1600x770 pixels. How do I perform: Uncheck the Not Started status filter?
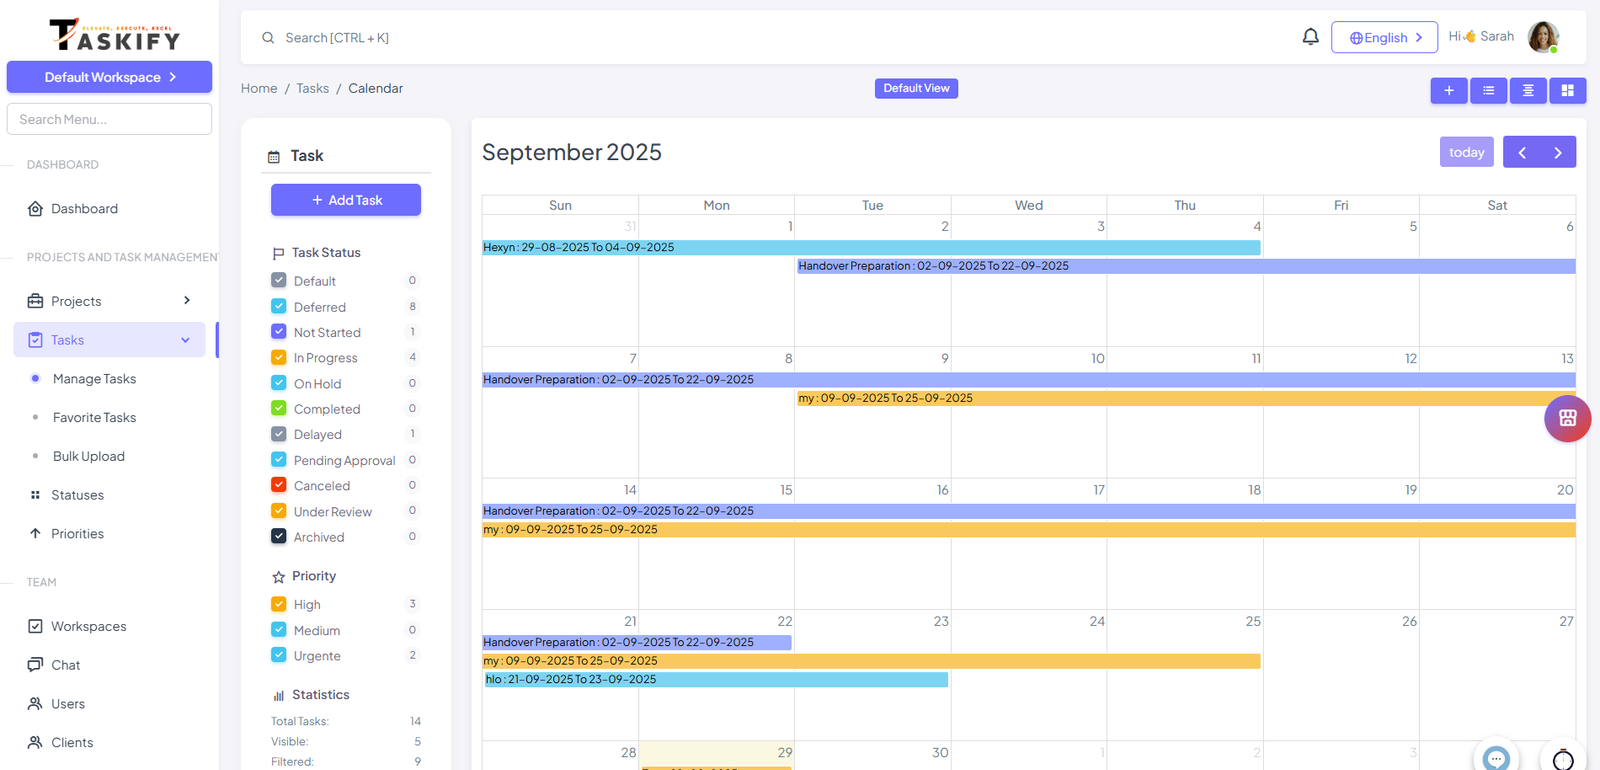click(x=279, y=332)
